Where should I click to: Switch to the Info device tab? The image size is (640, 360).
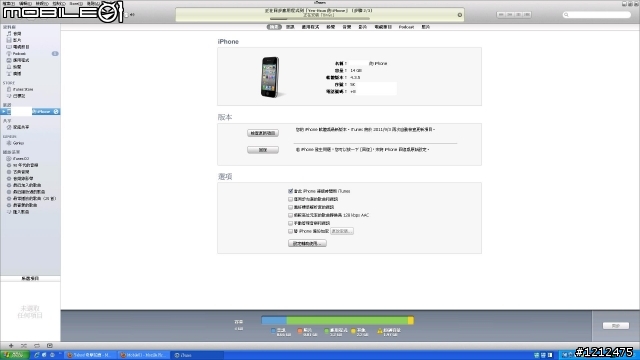[x=290, y=27]
